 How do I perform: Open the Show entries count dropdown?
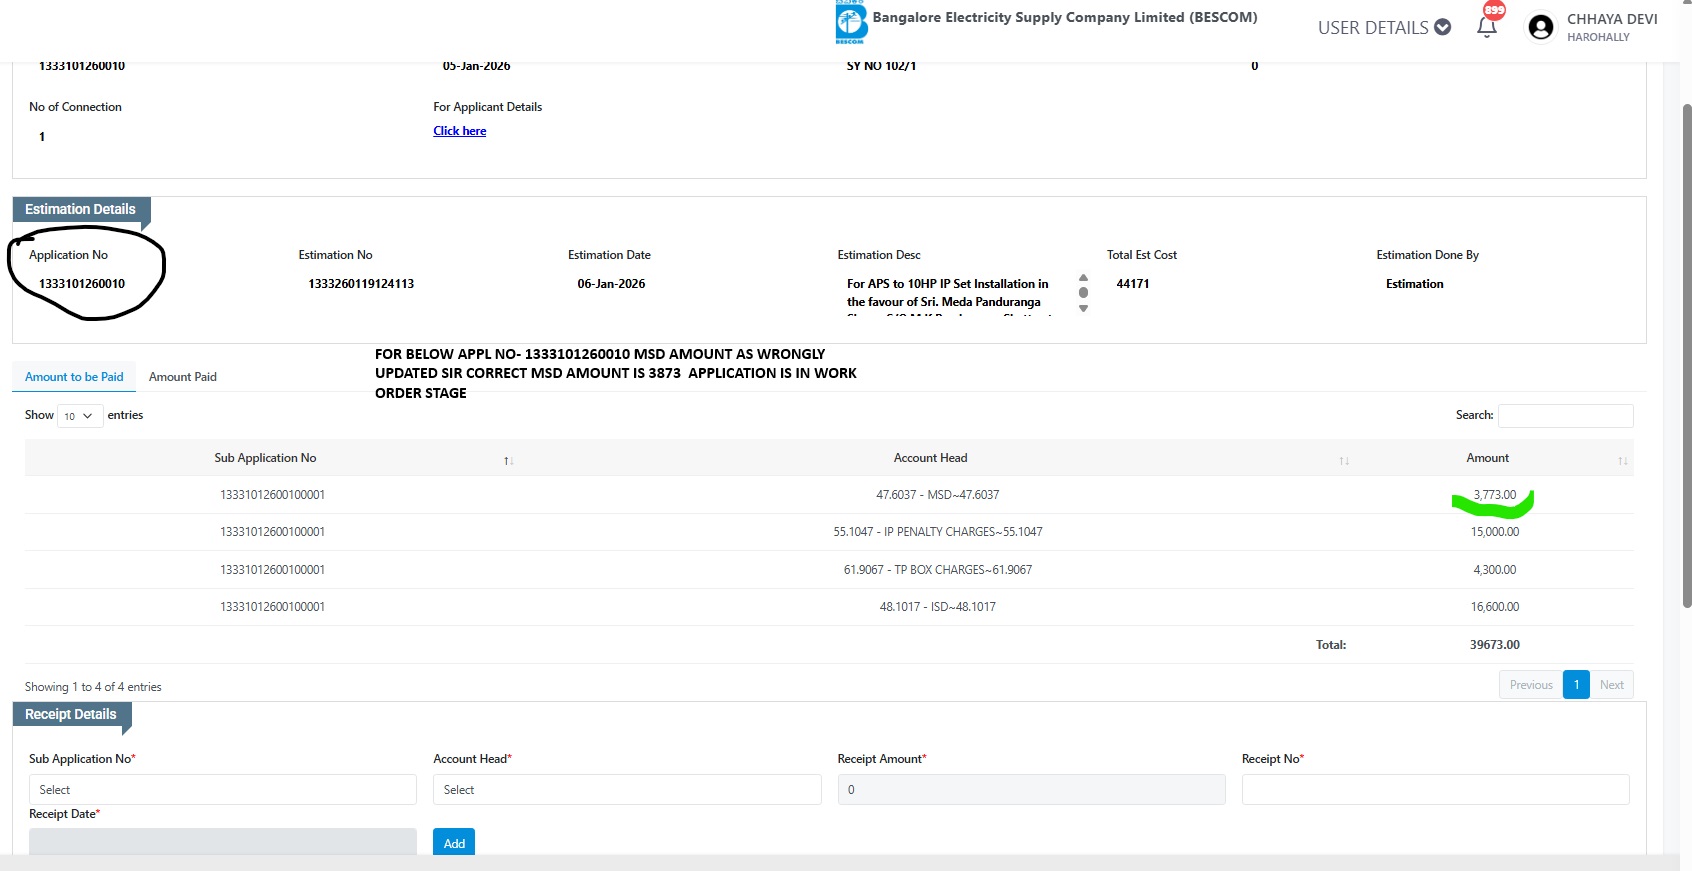(80, 415)
